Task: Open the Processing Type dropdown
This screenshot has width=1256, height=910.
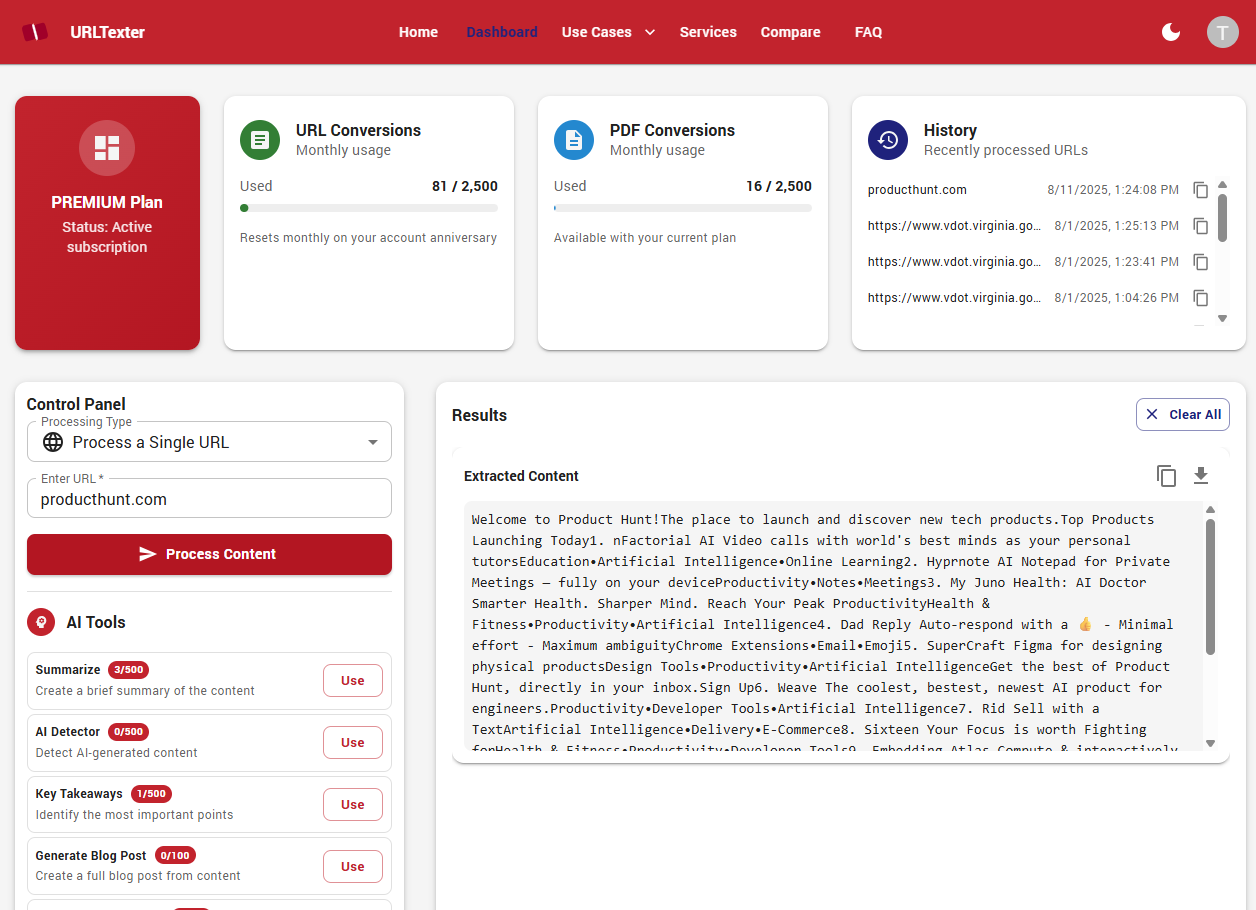Action: click(x=209, y=442)
